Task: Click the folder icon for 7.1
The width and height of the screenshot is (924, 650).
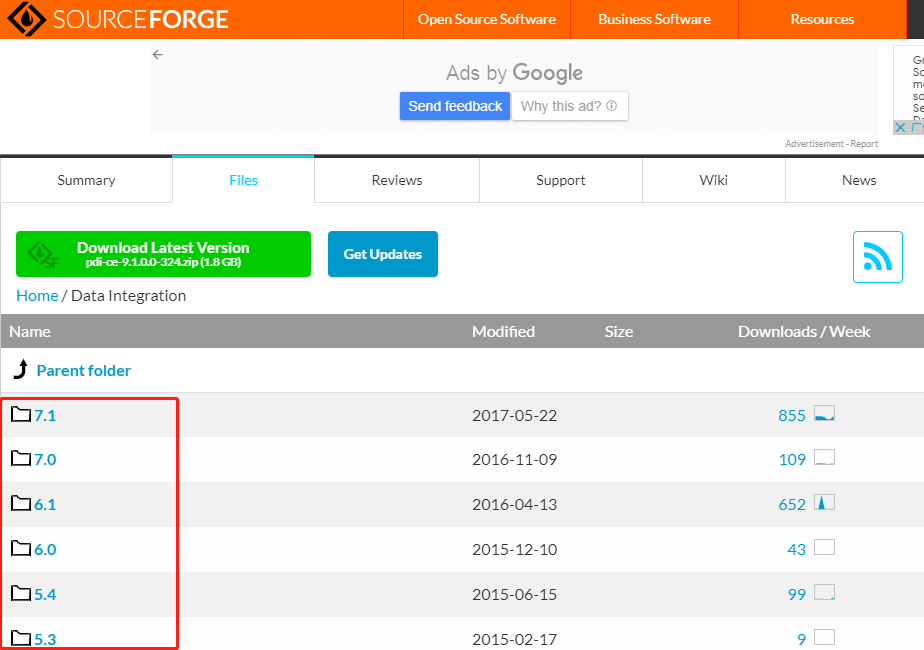Action: 21,414
